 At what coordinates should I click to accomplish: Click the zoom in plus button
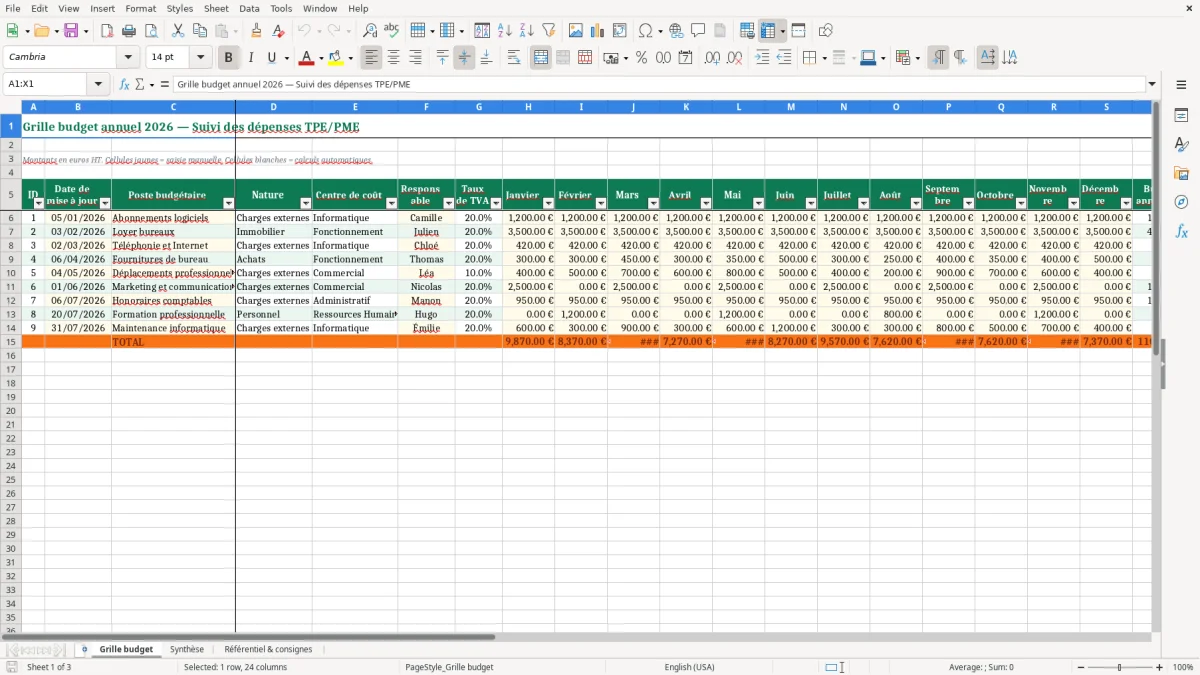click(1160, 667)
